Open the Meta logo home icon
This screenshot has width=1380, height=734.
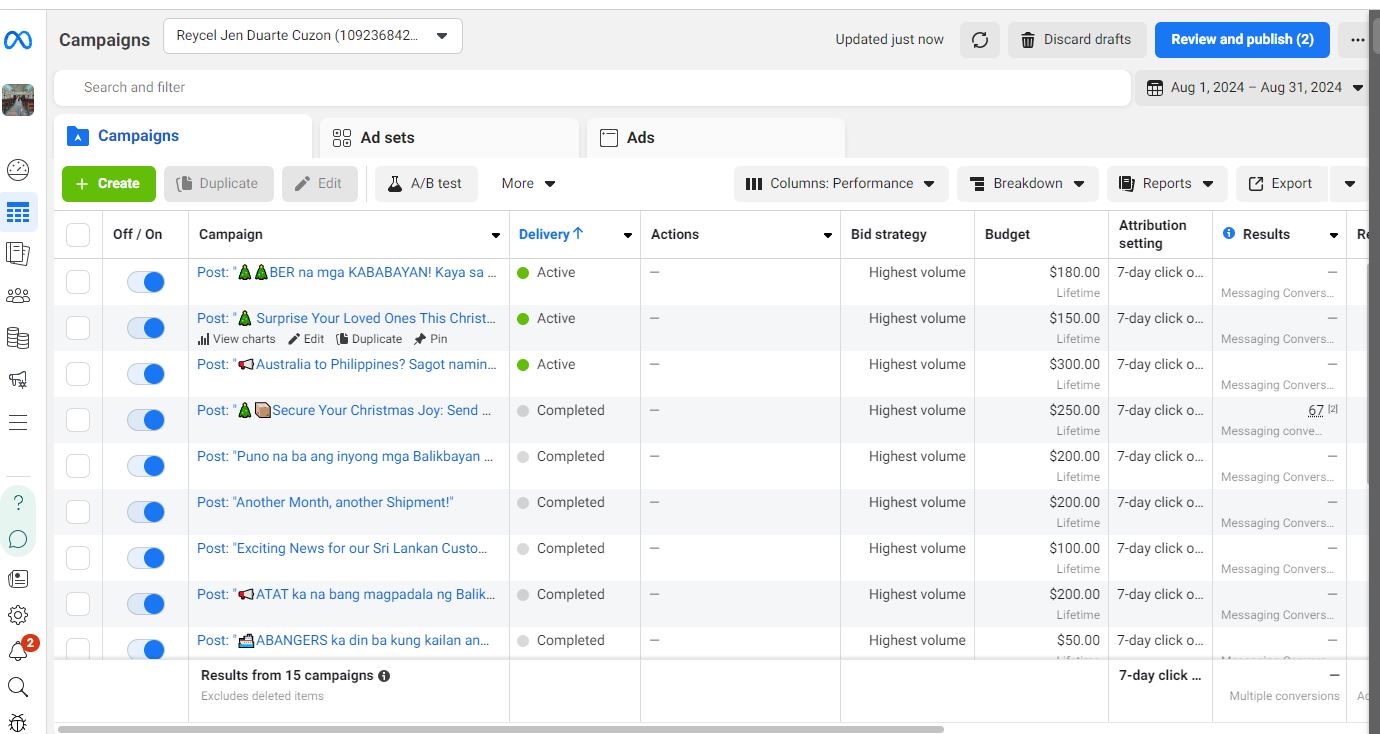[18, 40]
